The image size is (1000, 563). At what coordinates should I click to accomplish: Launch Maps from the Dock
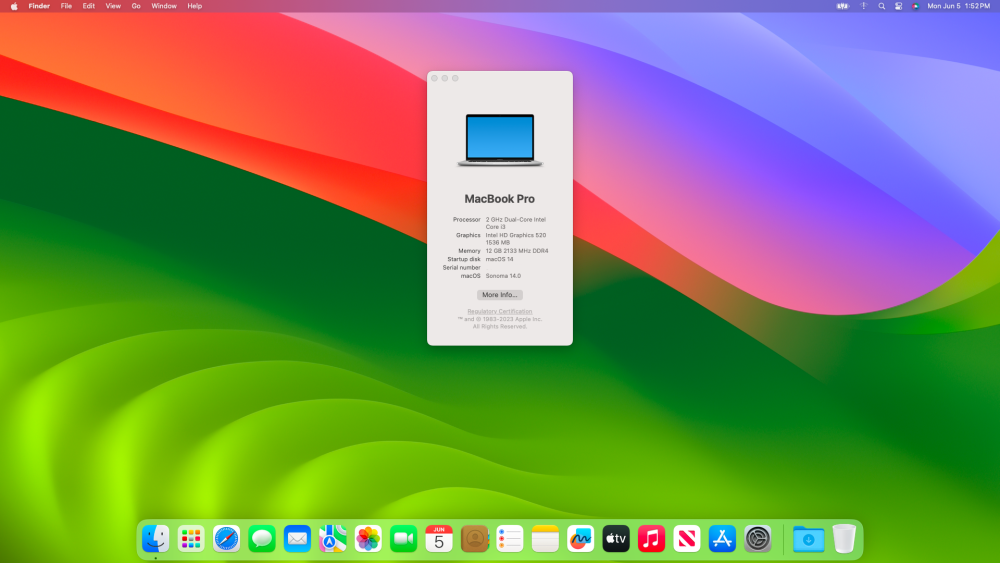[332, 539]
